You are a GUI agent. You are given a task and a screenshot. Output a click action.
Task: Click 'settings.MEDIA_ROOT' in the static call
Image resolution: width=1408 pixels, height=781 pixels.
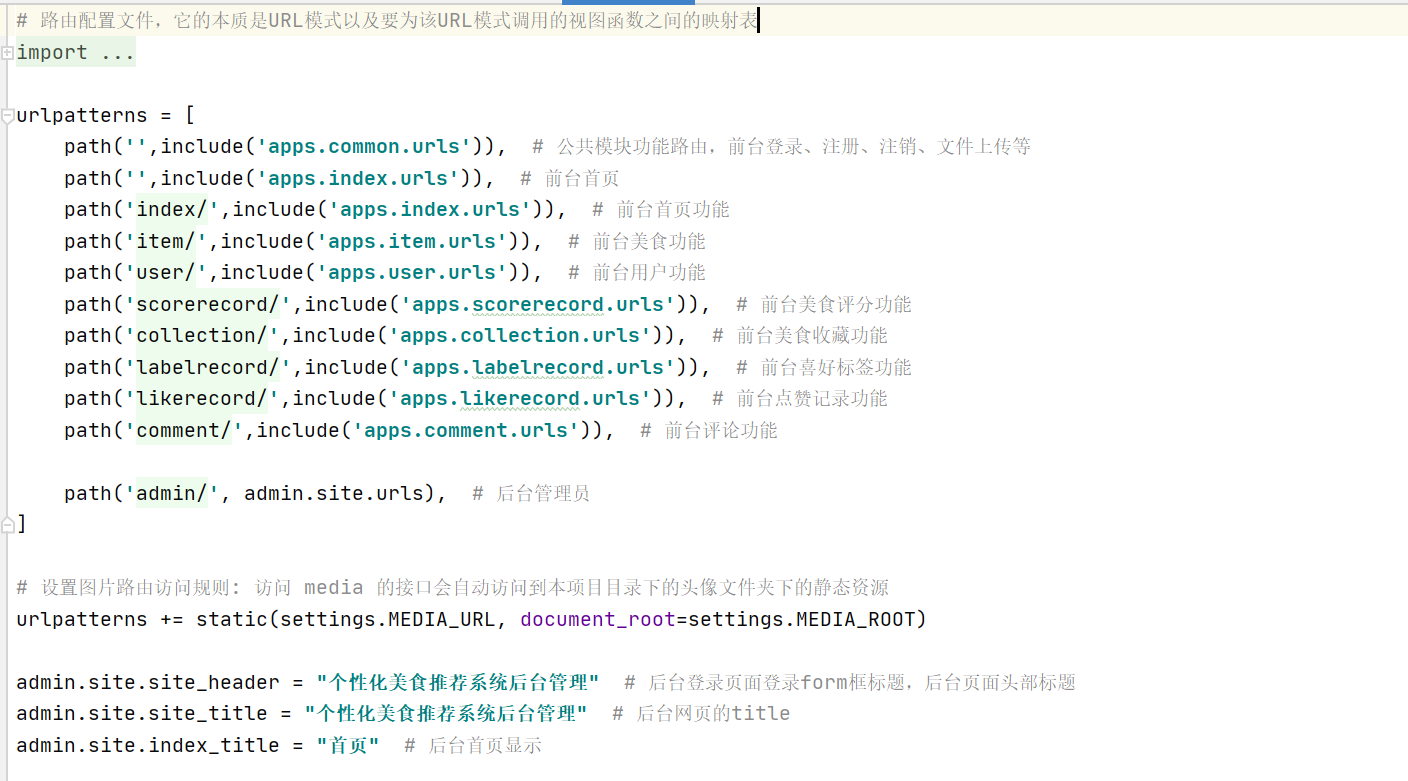coord(802,619)
